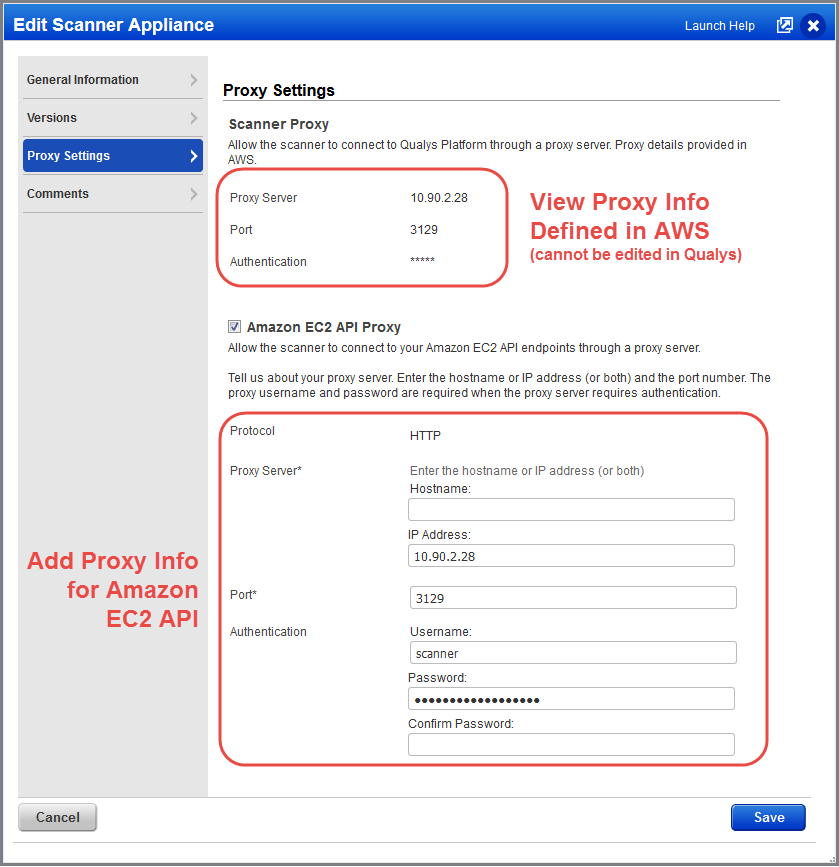Click the chevron beside General Information
This screenshot has height=867, width=839.
pos(195,79)
